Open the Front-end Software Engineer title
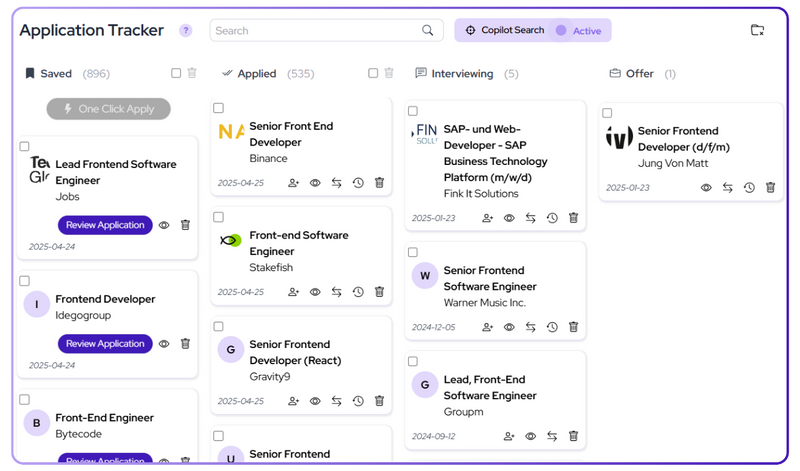This screenshot has height=471, width=800. point(299,243)
